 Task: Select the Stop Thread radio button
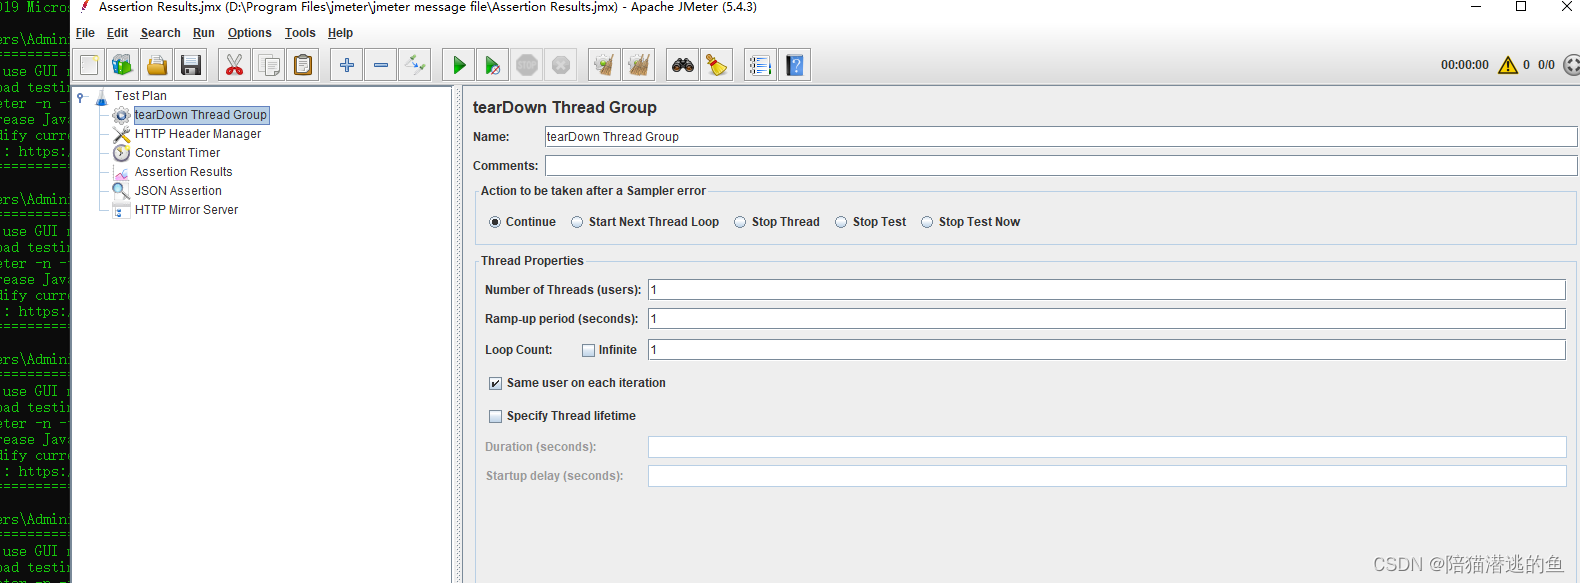740,222
